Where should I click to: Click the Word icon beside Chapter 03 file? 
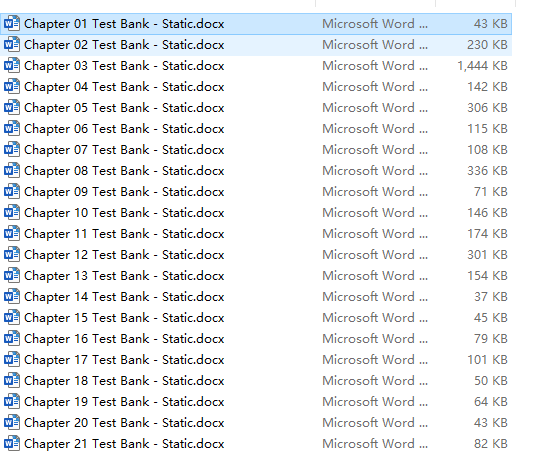click(x=12, y=66)
